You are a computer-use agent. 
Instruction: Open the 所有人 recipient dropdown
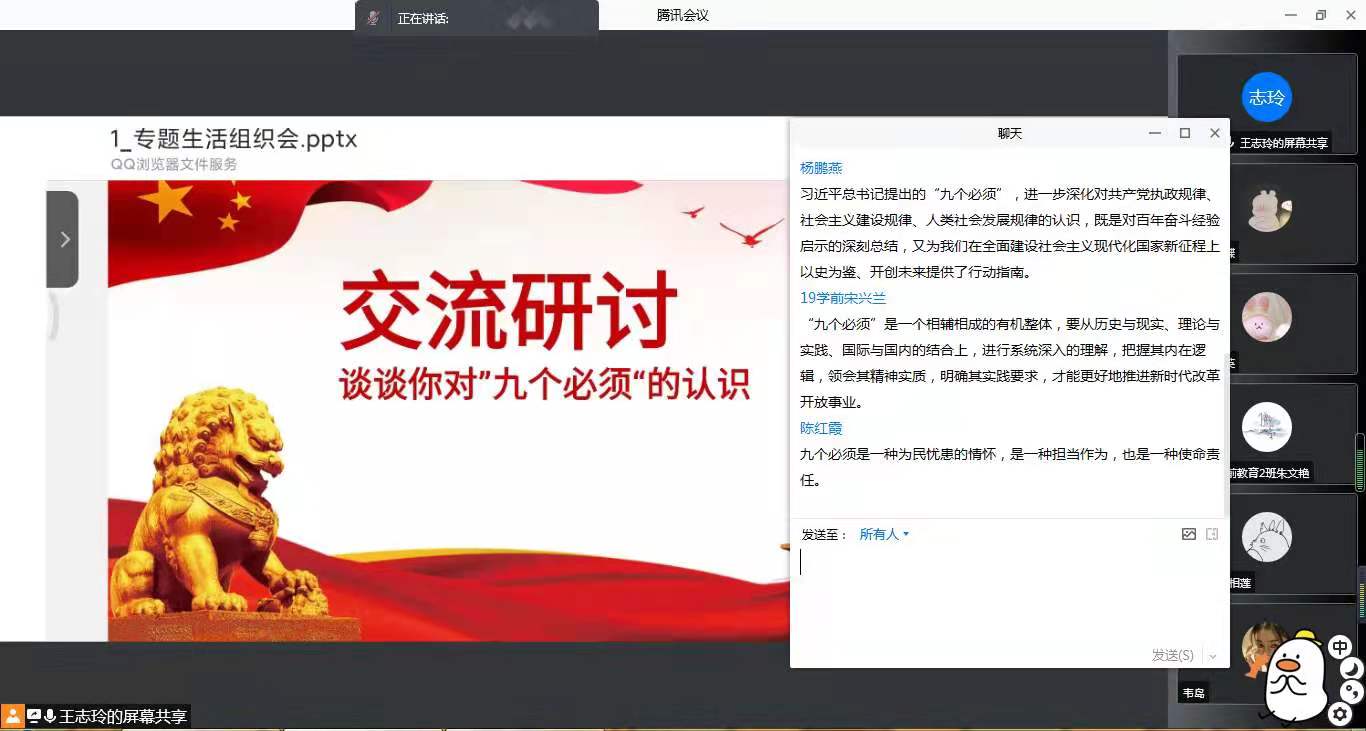(884, 534)
